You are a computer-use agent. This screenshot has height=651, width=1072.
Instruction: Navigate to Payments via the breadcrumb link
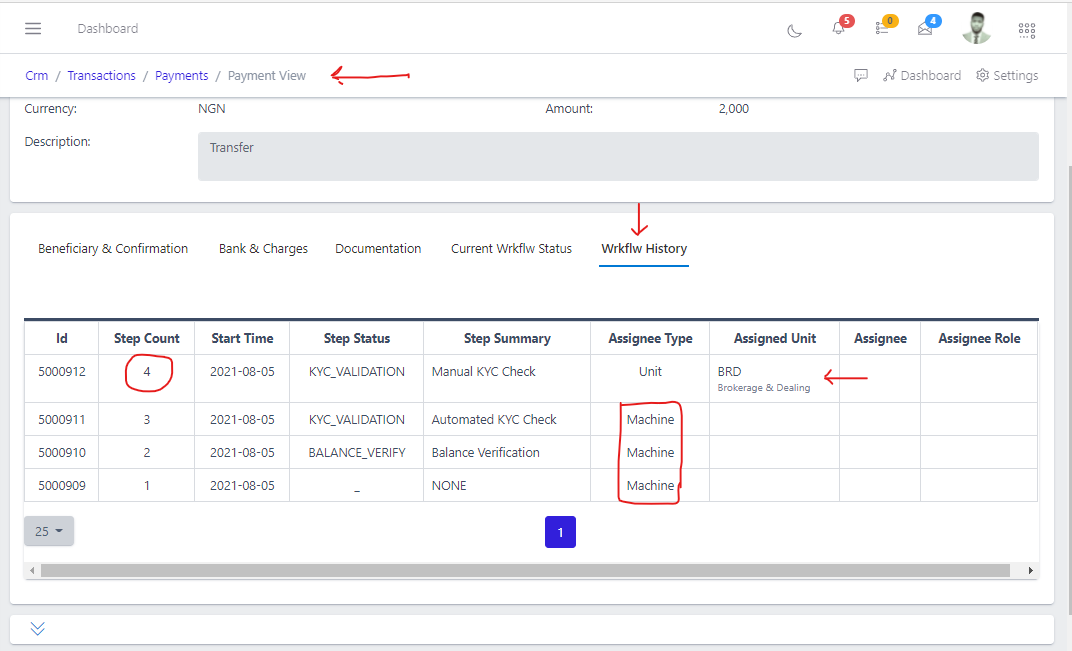[181, 75]
